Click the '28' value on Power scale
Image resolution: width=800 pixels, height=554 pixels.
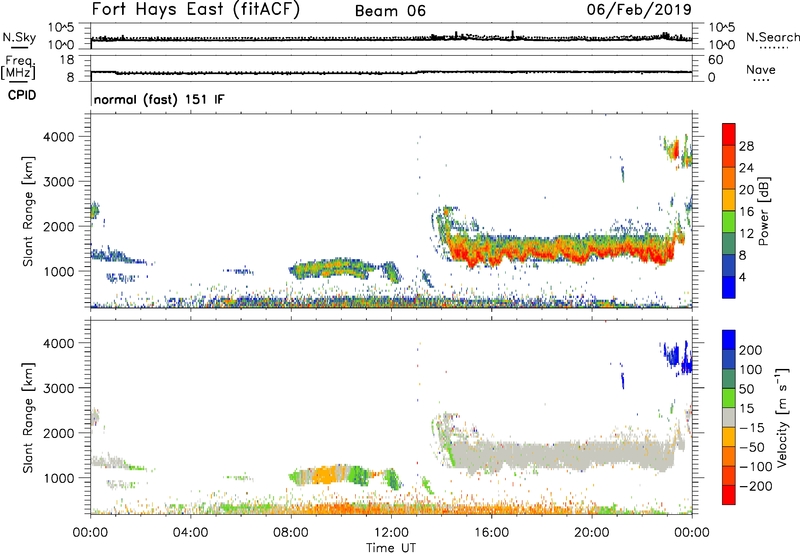(746, 146)
